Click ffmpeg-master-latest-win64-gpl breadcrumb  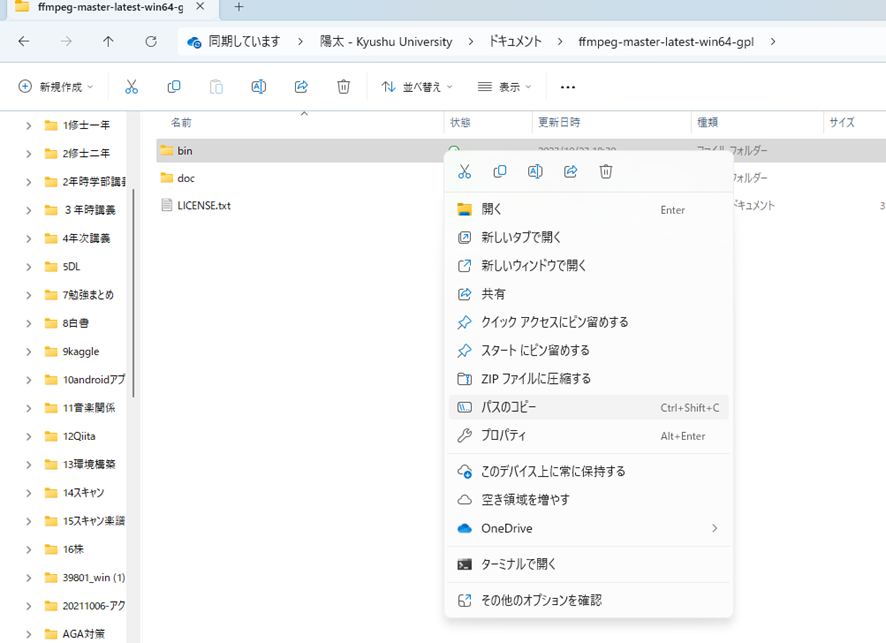pos(666,41)
